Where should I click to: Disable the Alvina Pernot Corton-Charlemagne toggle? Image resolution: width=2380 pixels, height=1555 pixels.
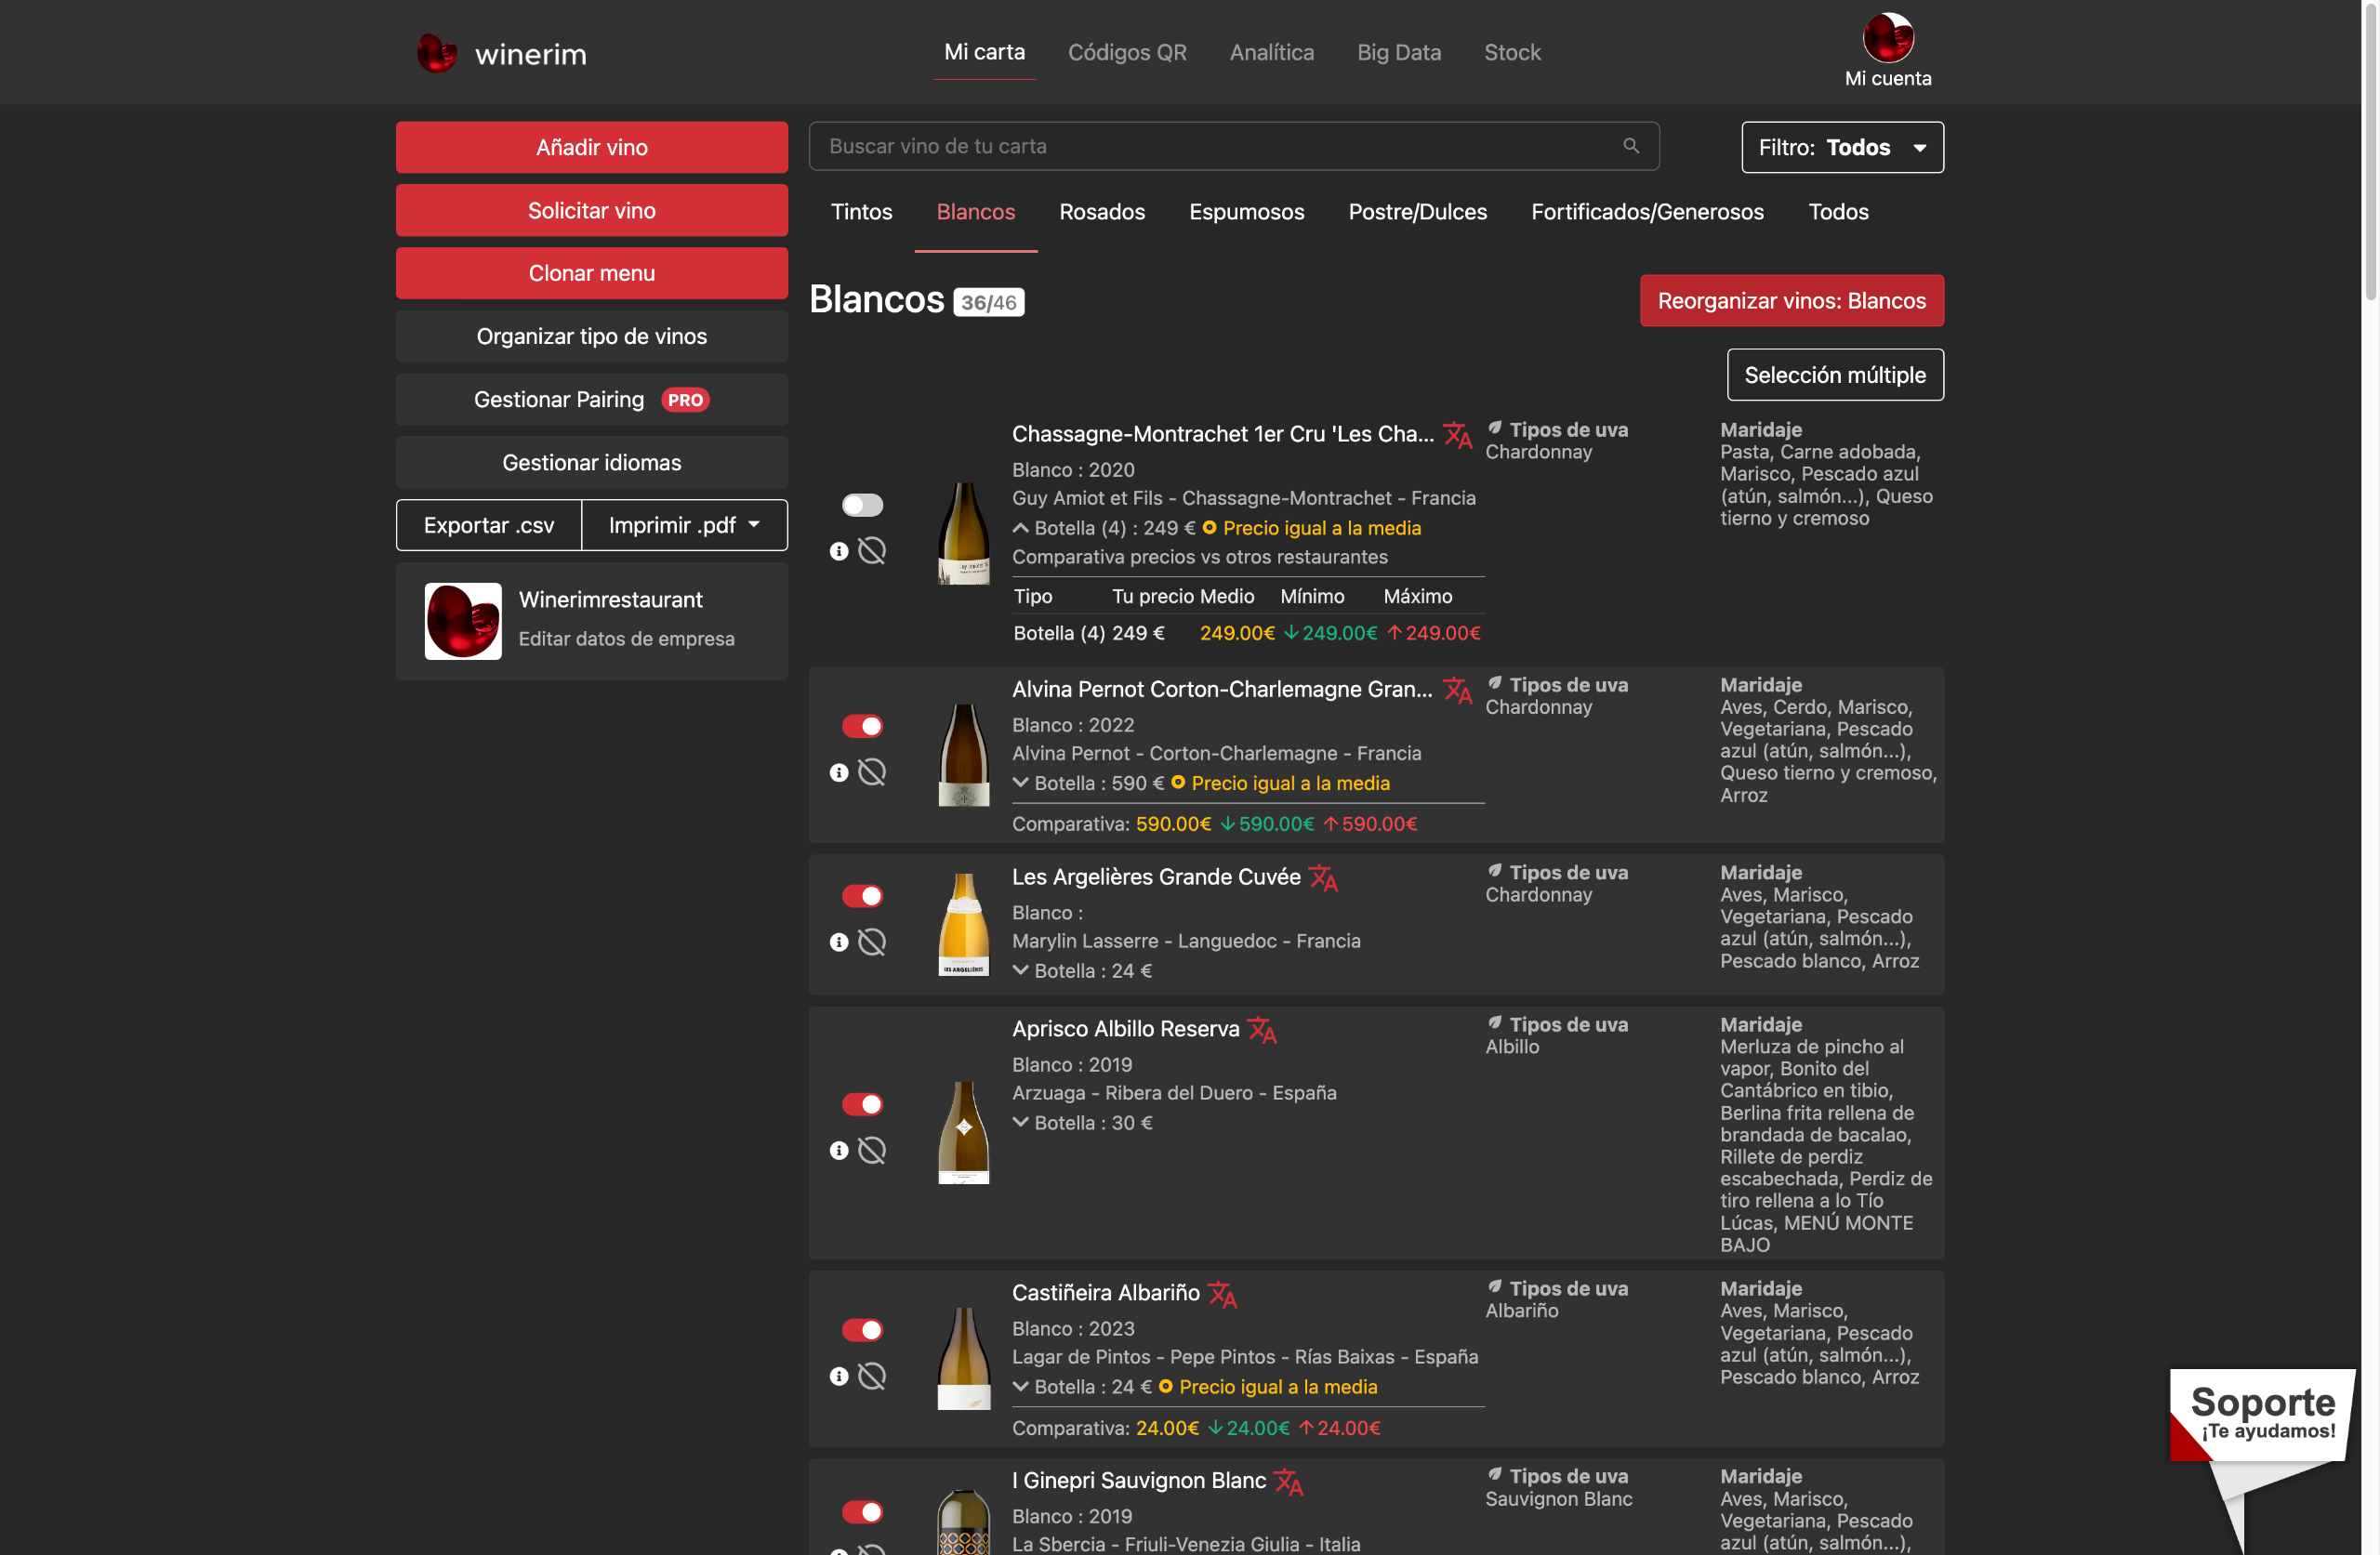[862, 726]
